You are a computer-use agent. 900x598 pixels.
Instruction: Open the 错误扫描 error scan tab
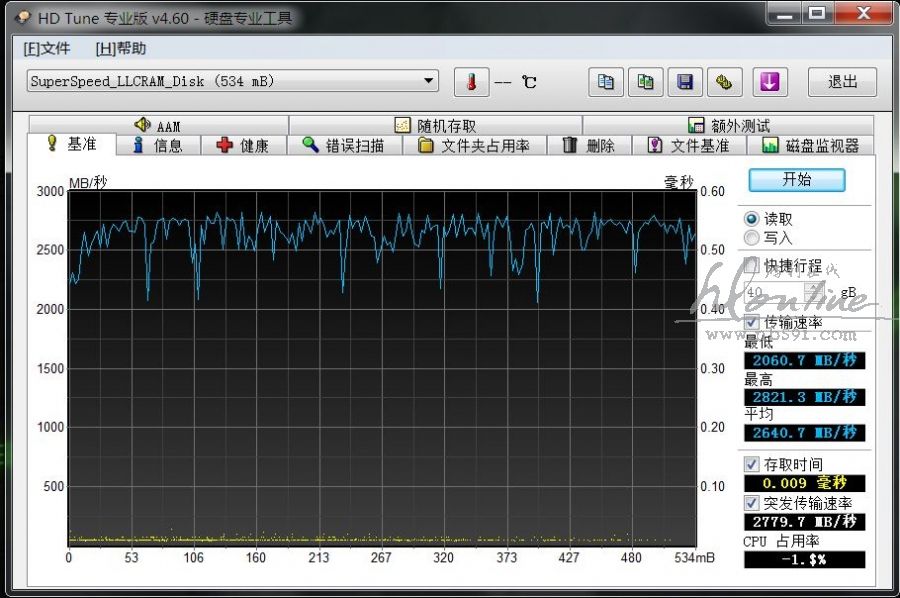pos(344,146)
